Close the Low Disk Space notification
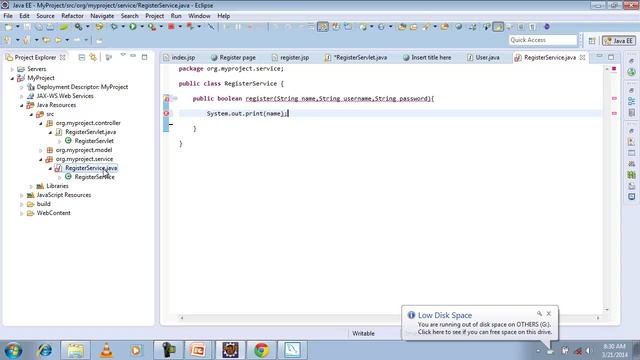Screen dimensions: 640x360 [x=549, y=313]
